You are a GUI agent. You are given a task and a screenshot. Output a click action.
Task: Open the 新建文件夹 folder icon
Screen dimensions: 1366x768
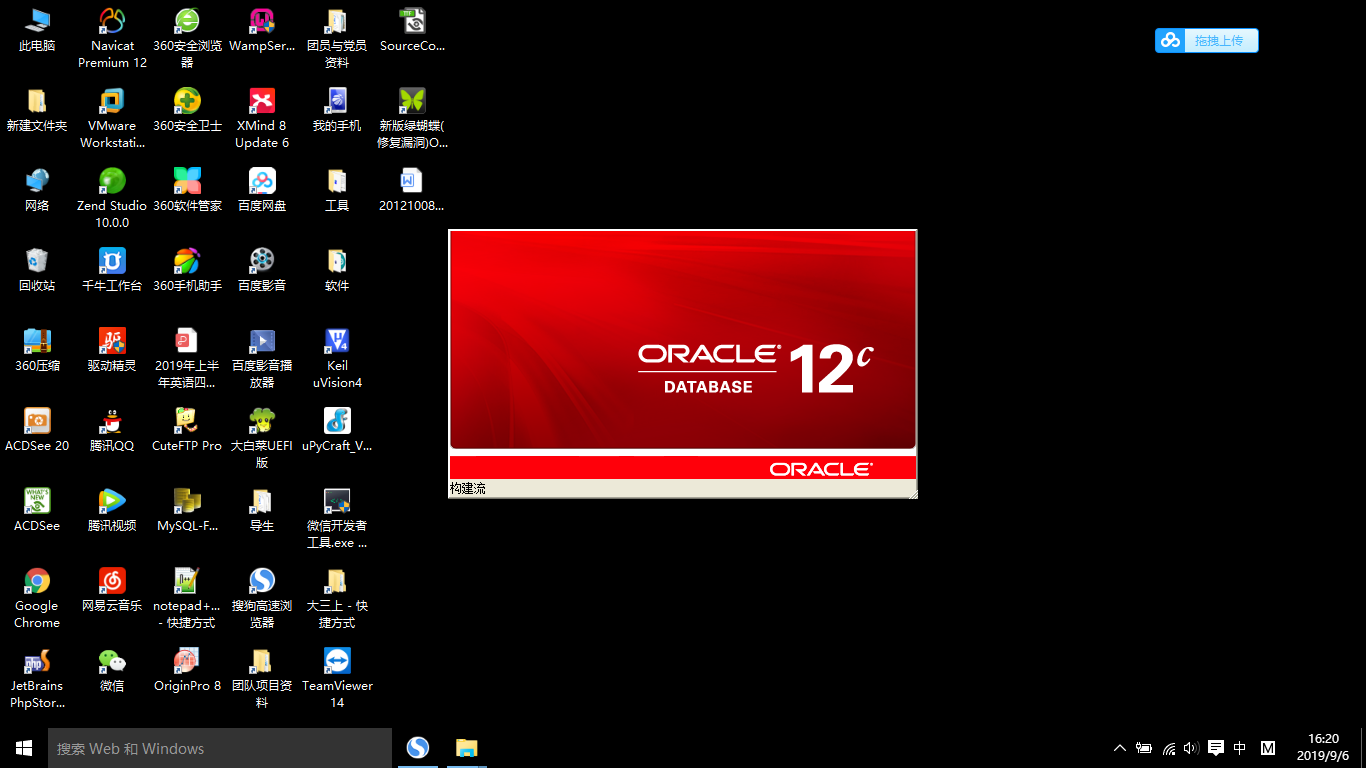pyautogui.click(x=37, y=110)
